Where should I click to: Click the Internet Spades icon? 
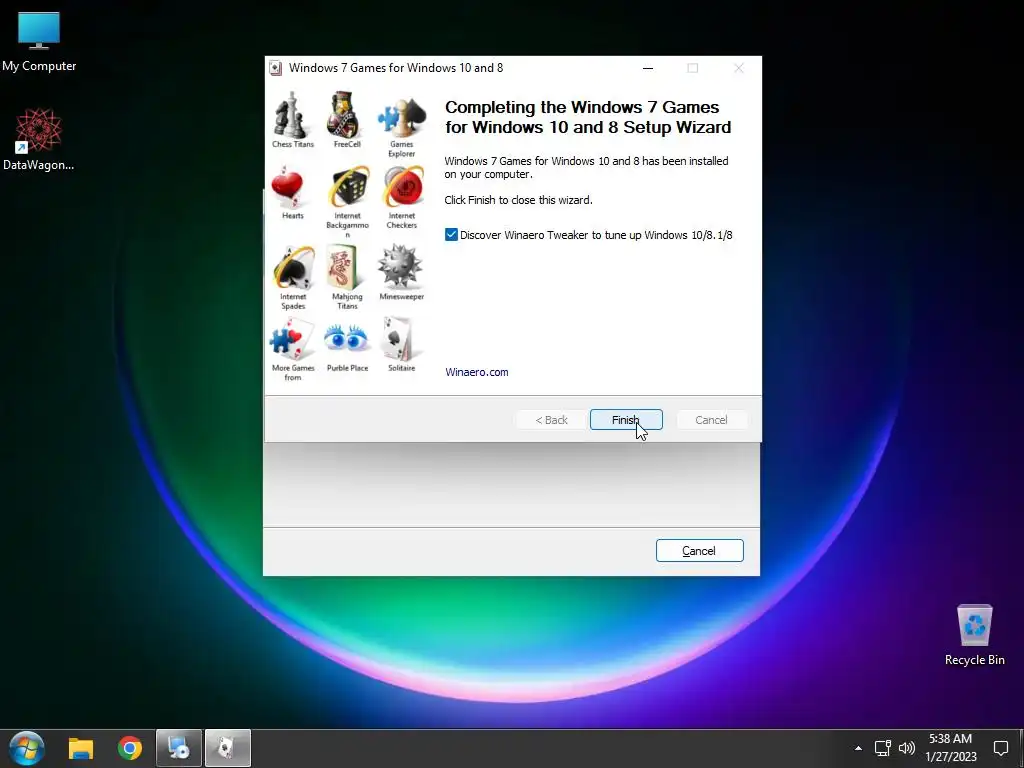pyautogui.click(x=293, y=268)
